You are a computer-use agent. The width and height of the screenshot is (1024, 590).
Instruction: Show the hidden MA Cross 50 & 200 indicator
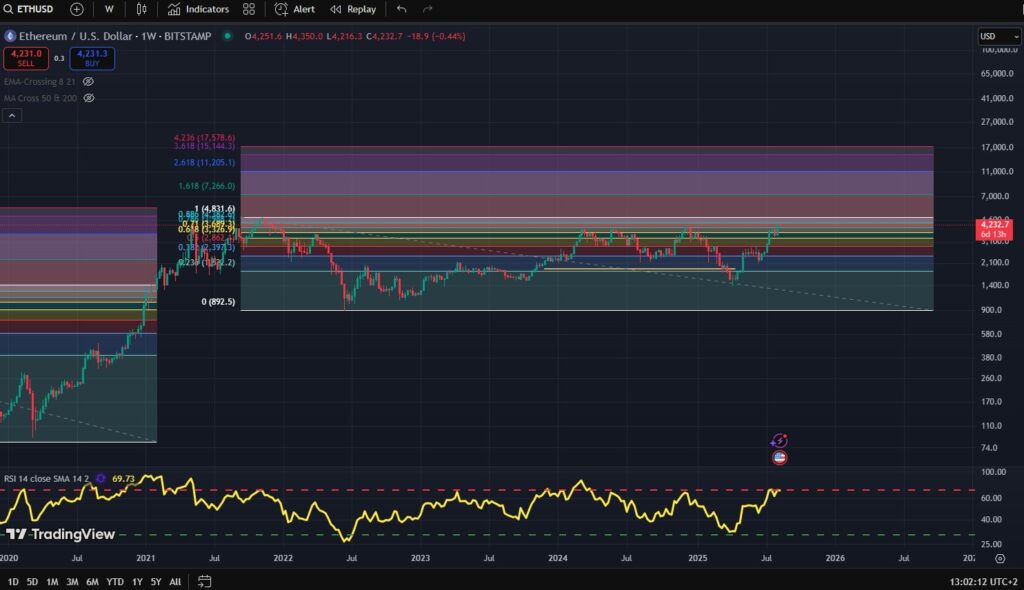click(89, 98)
